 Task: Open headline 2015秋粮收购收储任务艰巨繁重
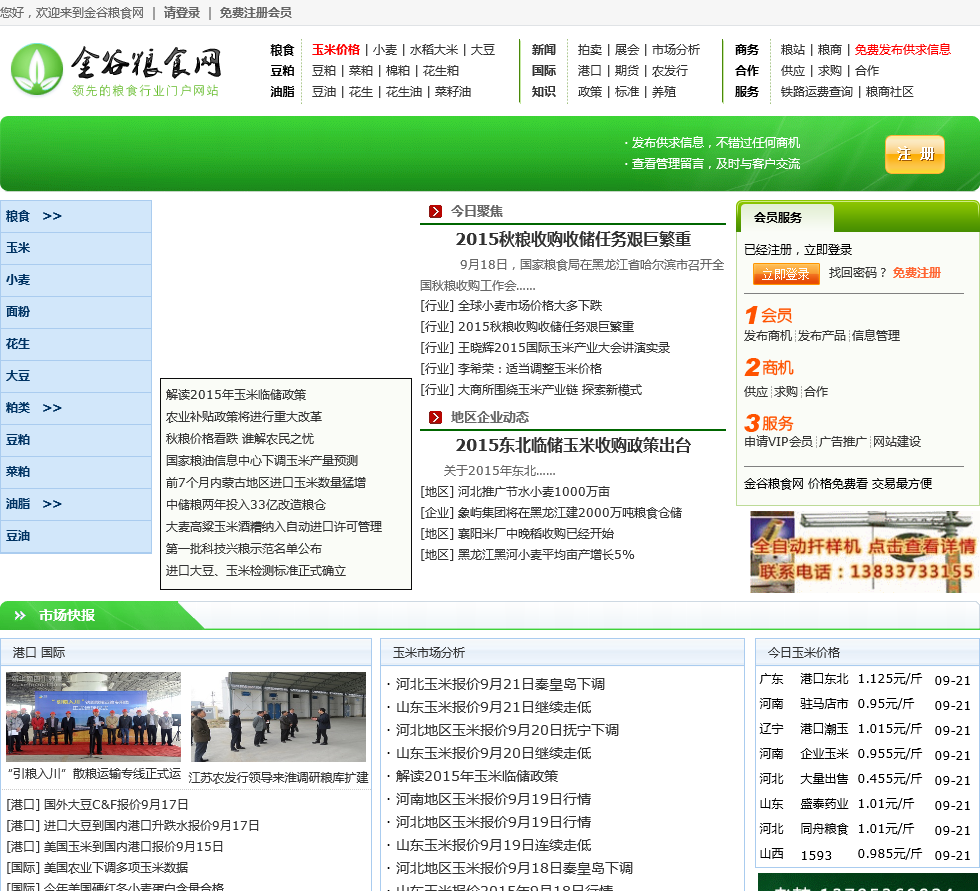coord(573,239)
